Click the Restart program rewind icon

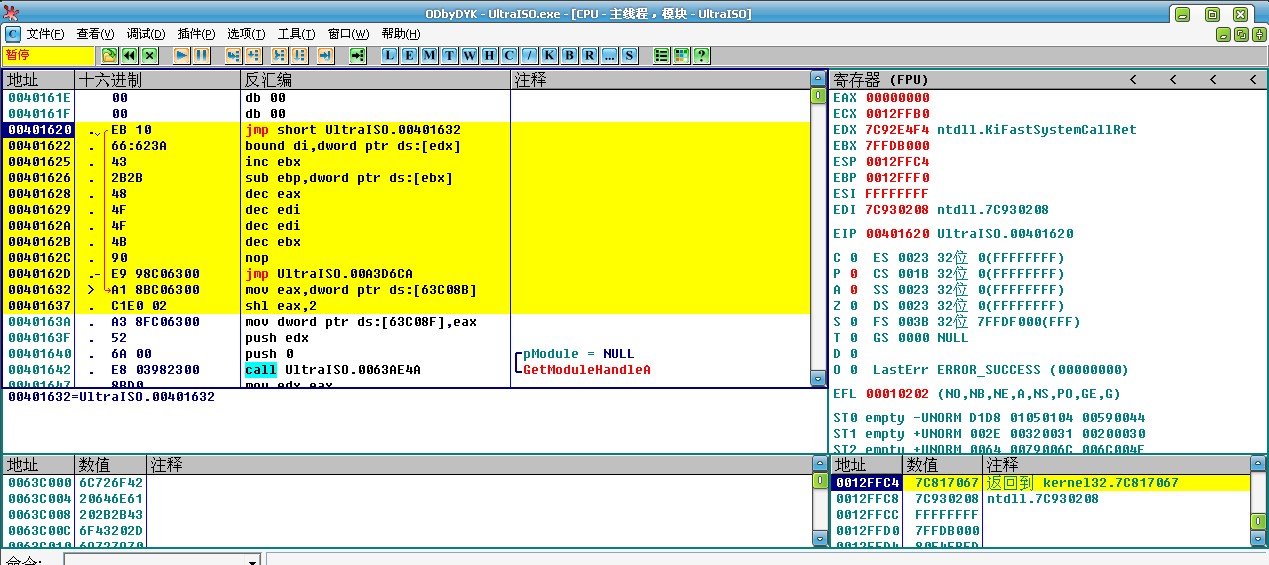(x=129, y=55)
